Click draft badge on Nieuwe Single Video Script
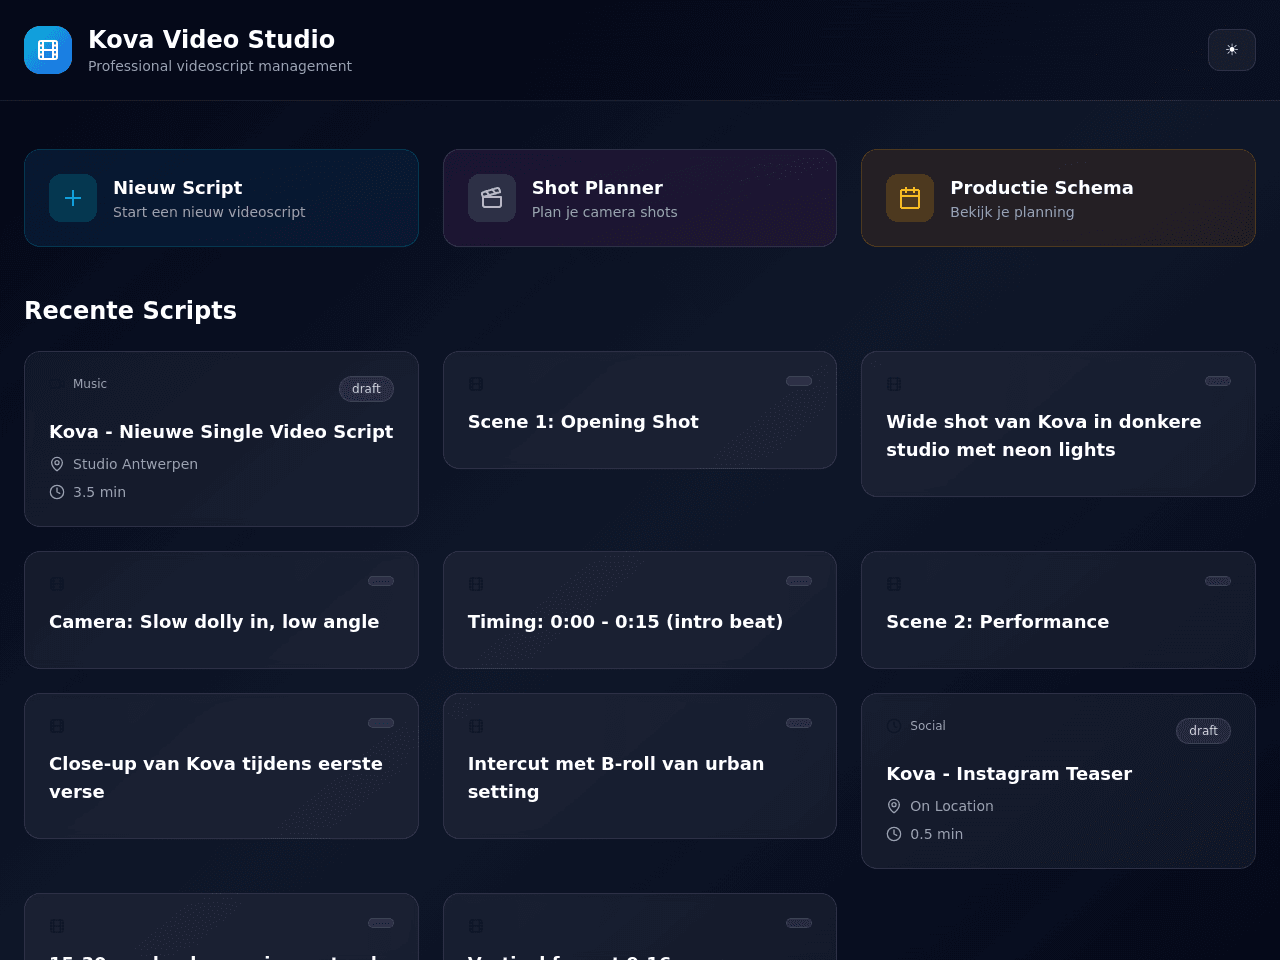Viewport: 1280px width, 960px height. click(366, 389)
